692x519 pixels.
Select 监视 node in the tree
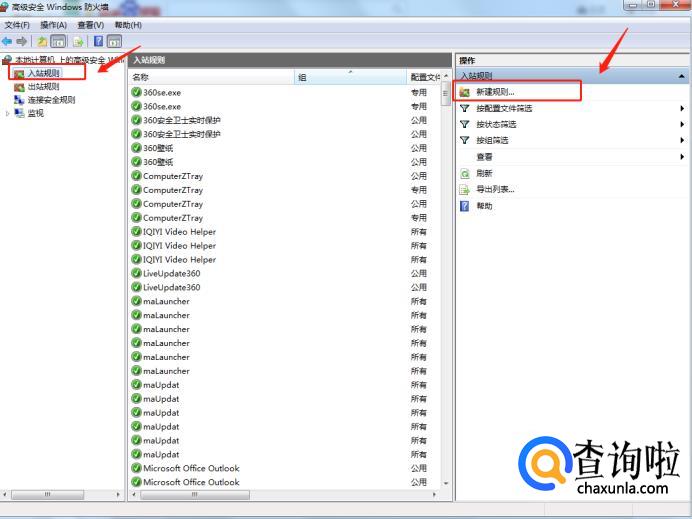(x=36, y=113)
